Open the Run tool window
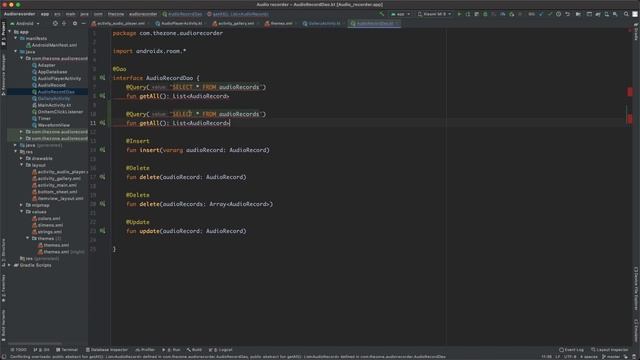 tap(171, 350)
